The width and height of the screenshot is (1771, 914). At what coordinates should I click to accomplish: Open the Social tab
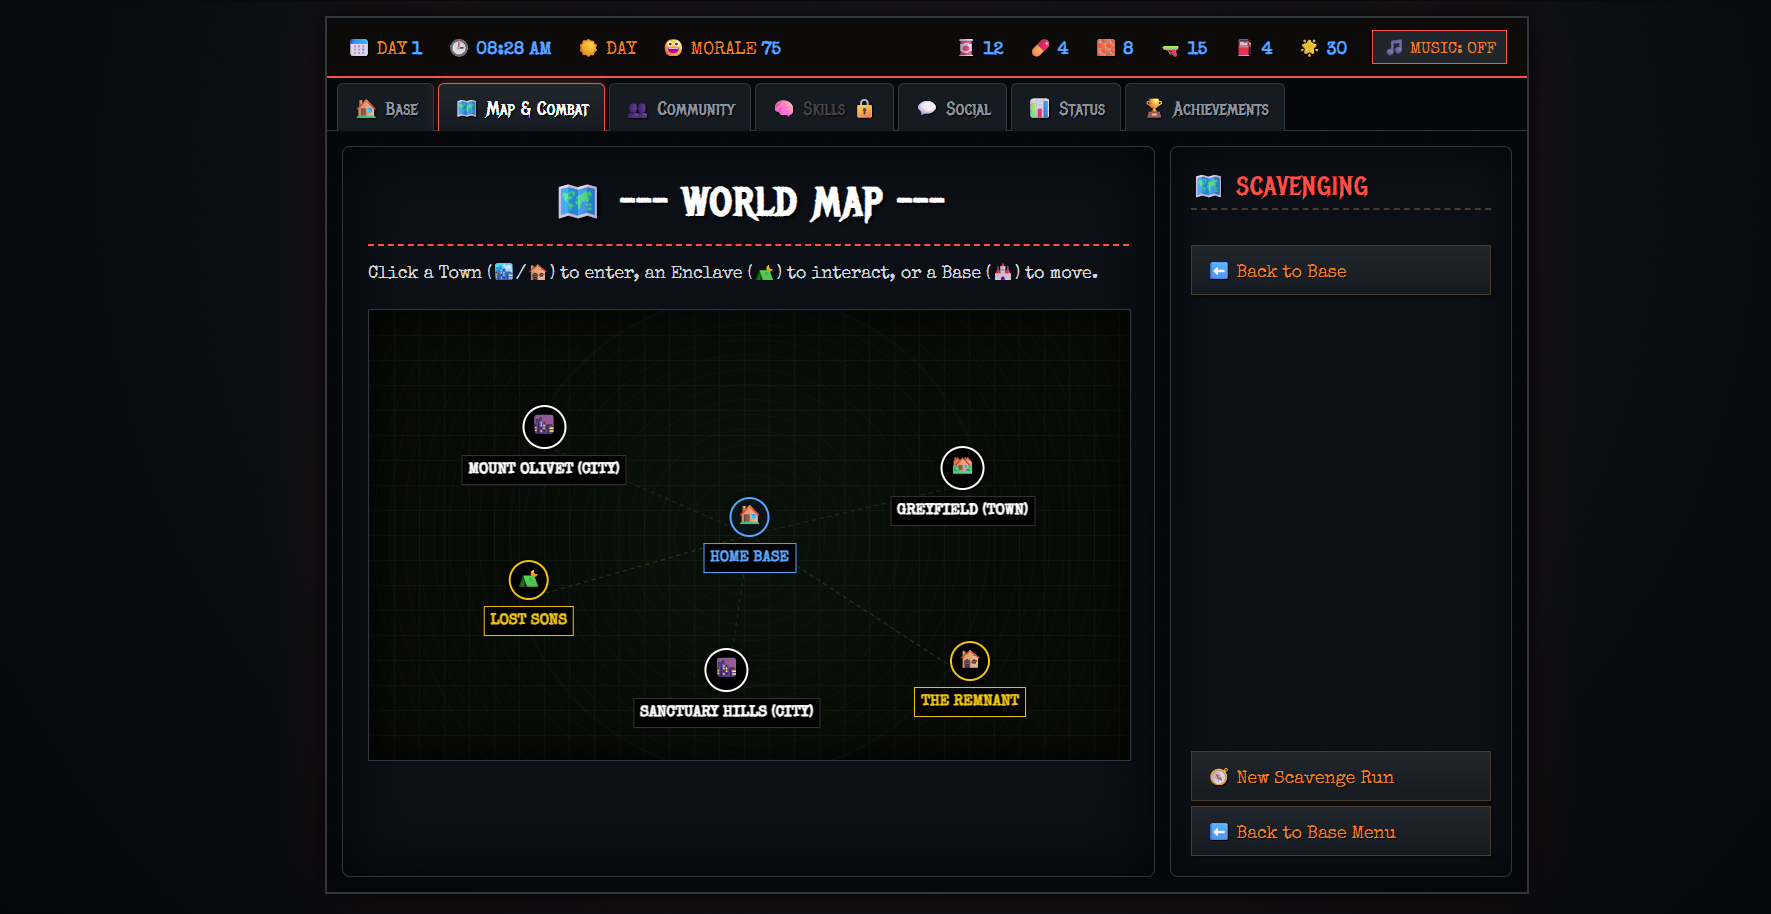(x=953, y=107)
